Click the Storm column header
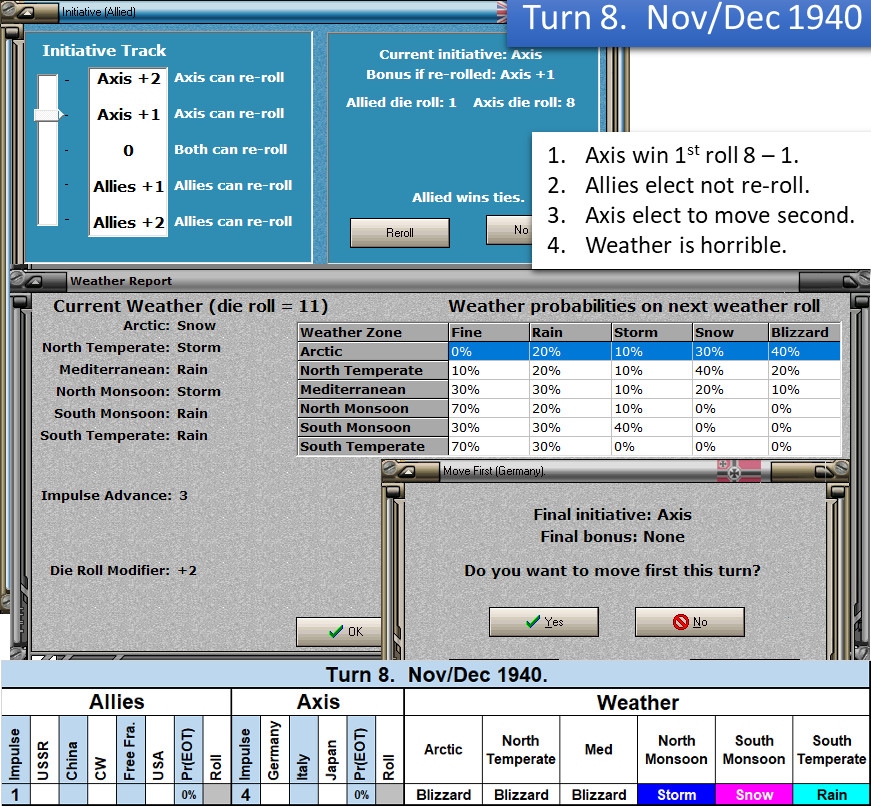Image resolution: width=871 pixels, height=806 pixels. [652, 332]
